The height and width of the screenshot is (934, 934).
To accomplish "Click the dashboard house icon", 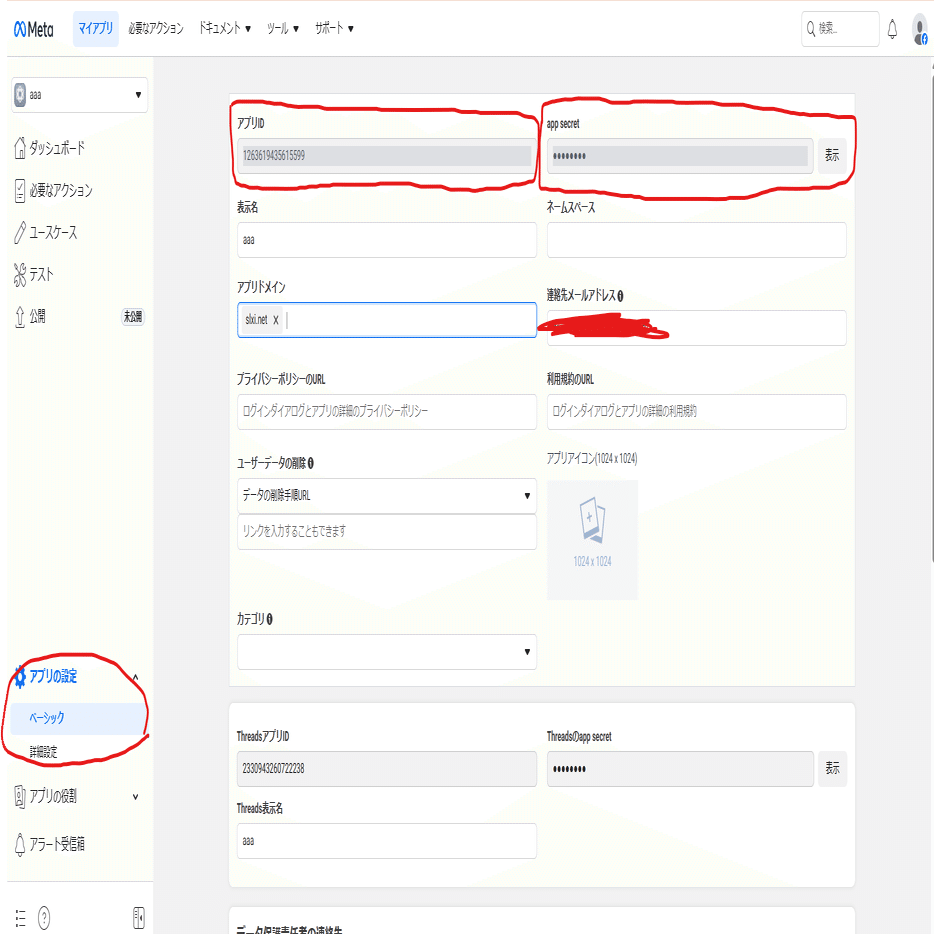I will pos(20,148).
